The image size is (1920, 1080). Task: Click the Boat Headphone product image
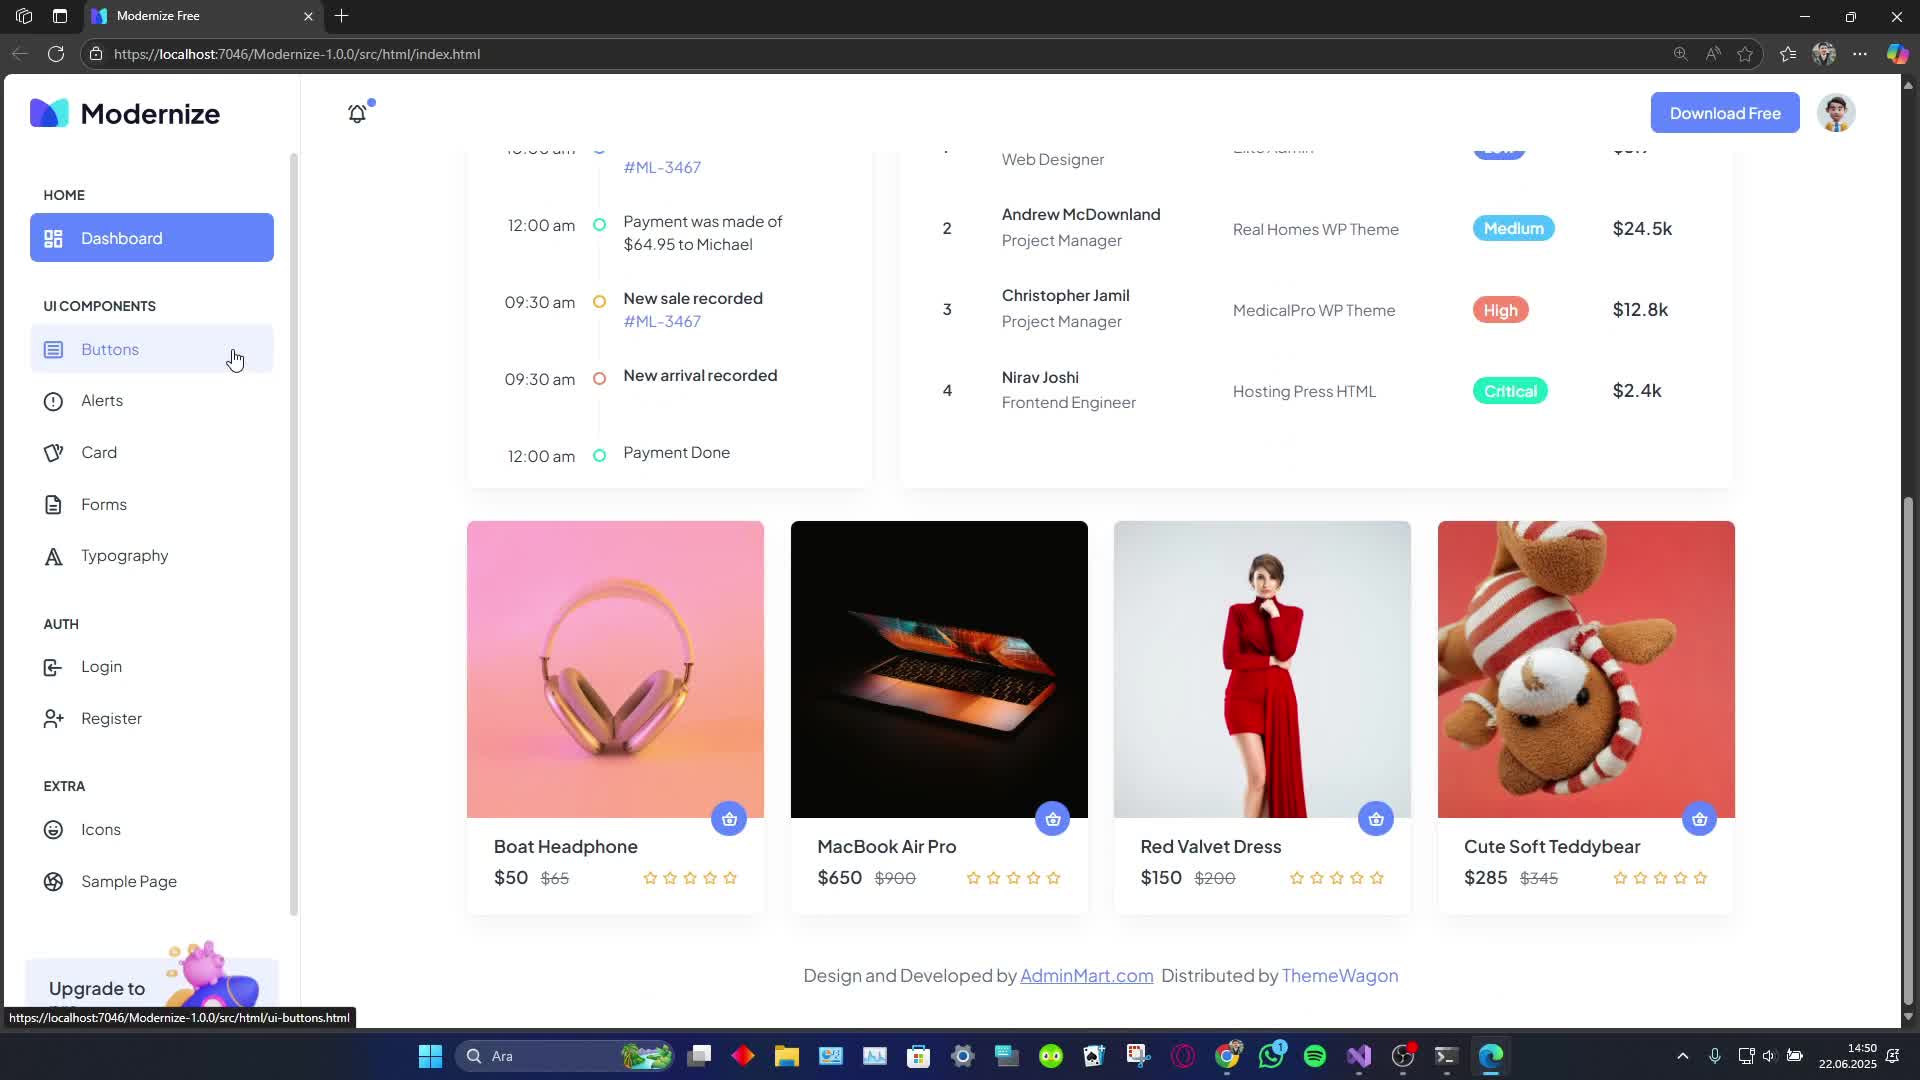pyautogui.click(x=615, y=669)
